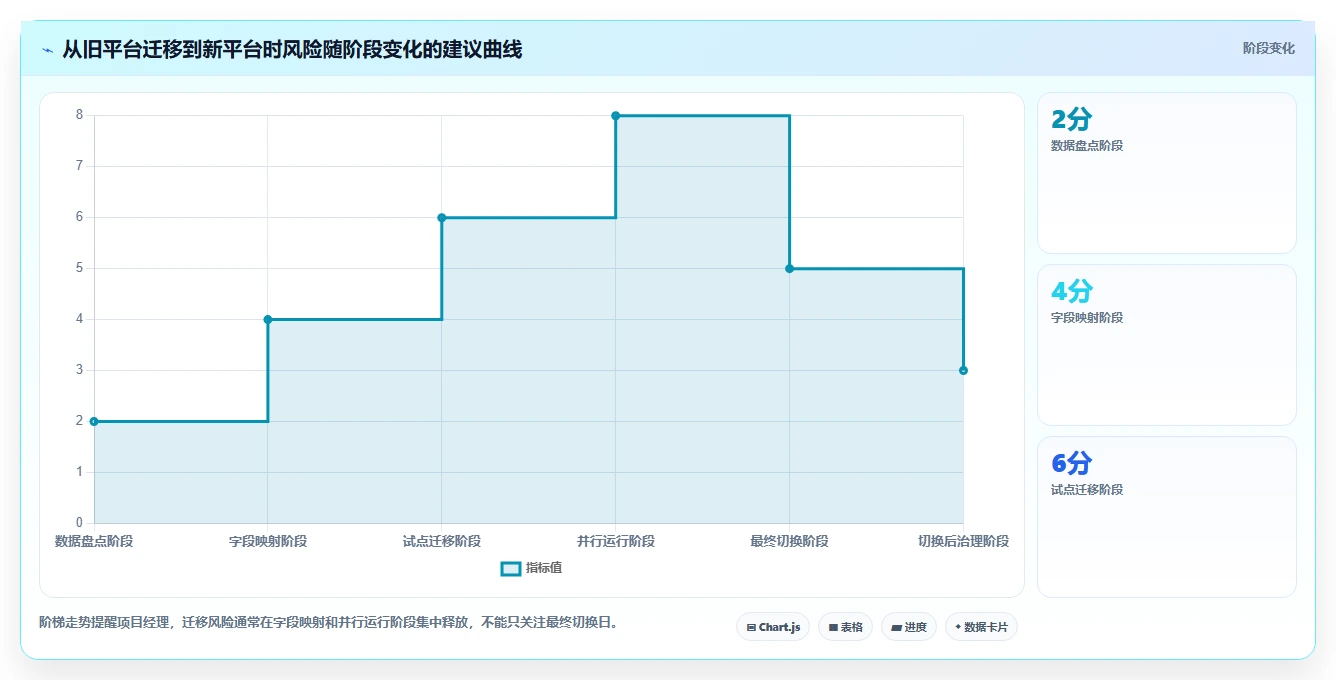Click x-axis label 切换后治理阶段

963,541
